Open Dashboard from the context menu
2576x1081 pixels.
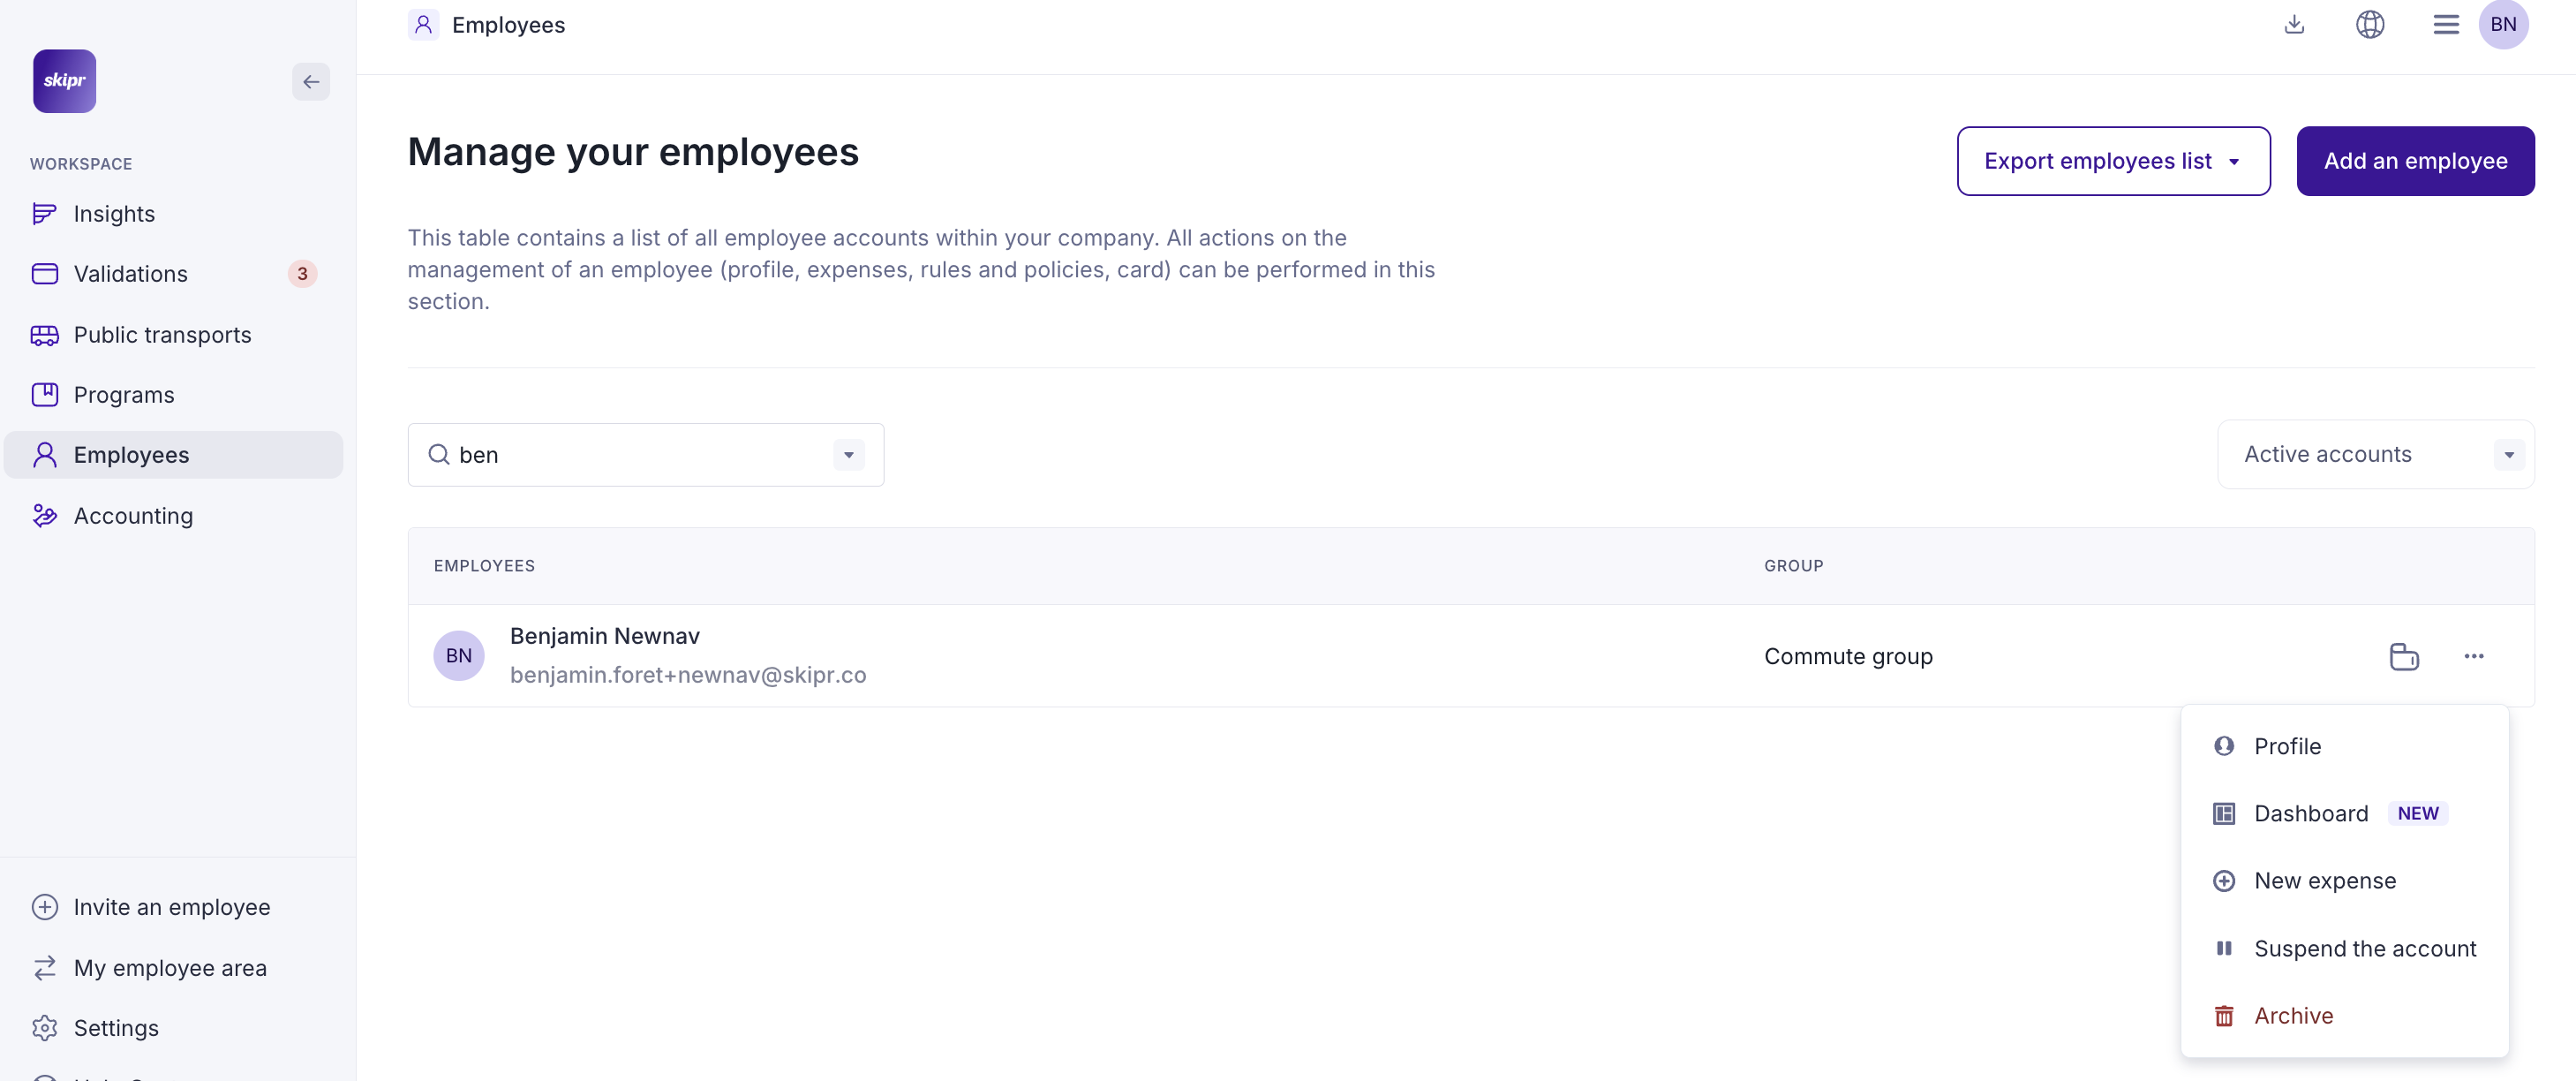[x=2310, y=813]
